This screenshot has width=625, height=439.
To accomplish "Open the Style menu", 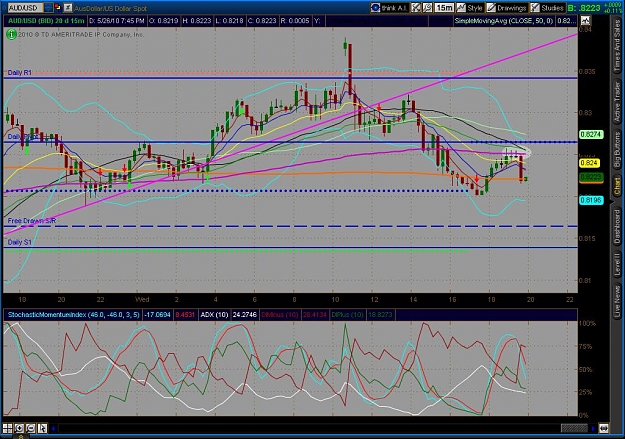I will 470,8.
